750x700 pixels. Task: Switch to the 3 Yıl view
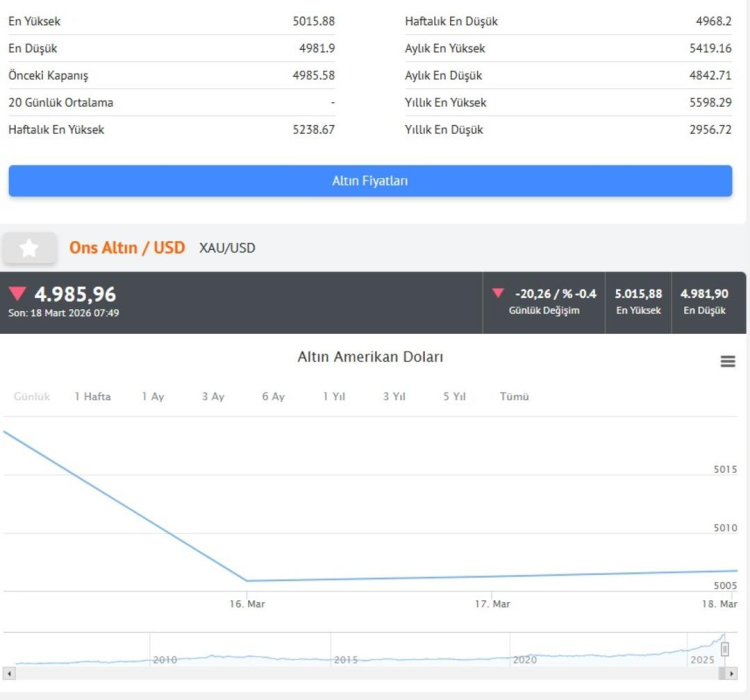pyautogui.click(x=394, y=397)
